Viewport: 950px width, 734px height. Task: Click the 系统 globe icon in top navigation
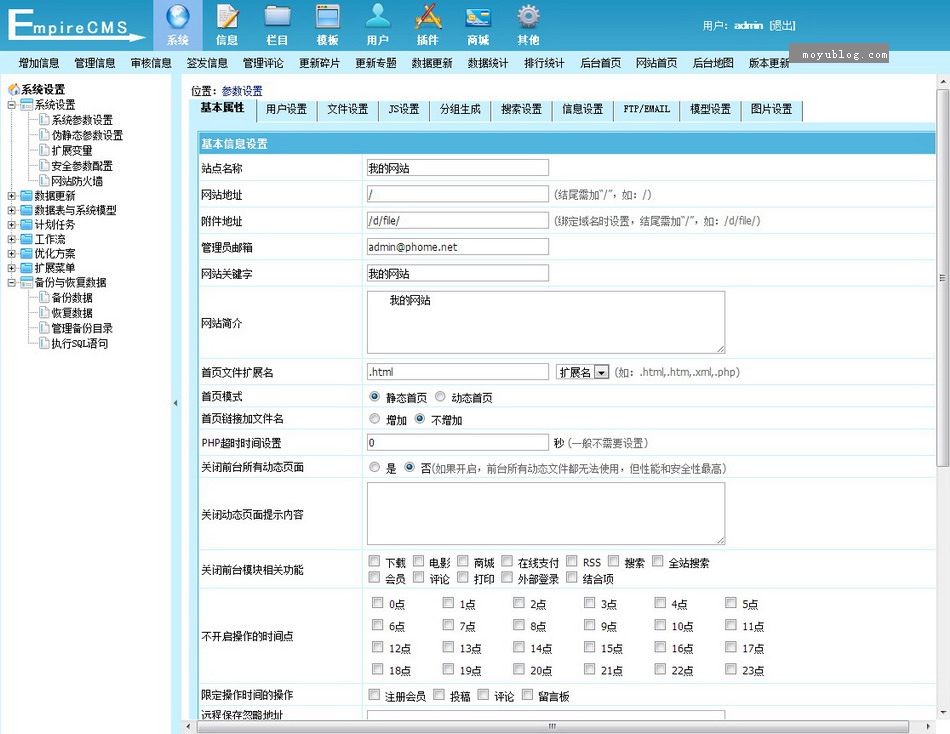pyautogui.click(x=177, y=17)
